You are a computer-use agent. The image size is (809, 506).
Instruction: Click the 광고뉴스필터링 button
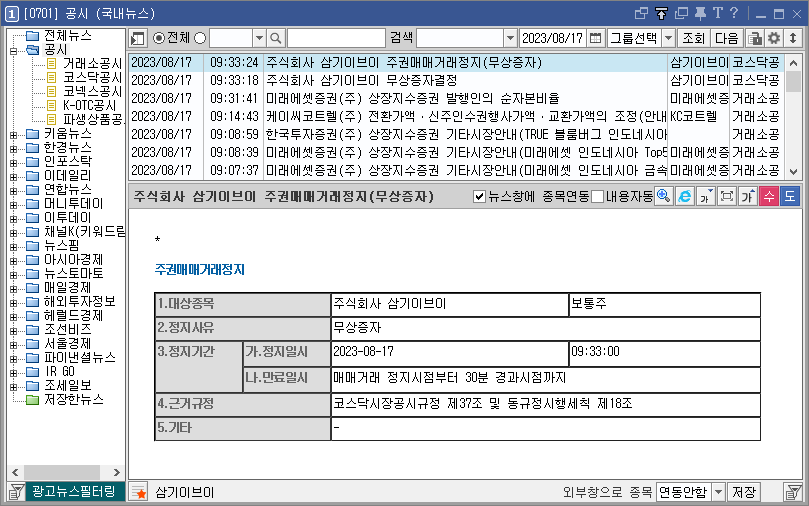(x=74, y=492)
